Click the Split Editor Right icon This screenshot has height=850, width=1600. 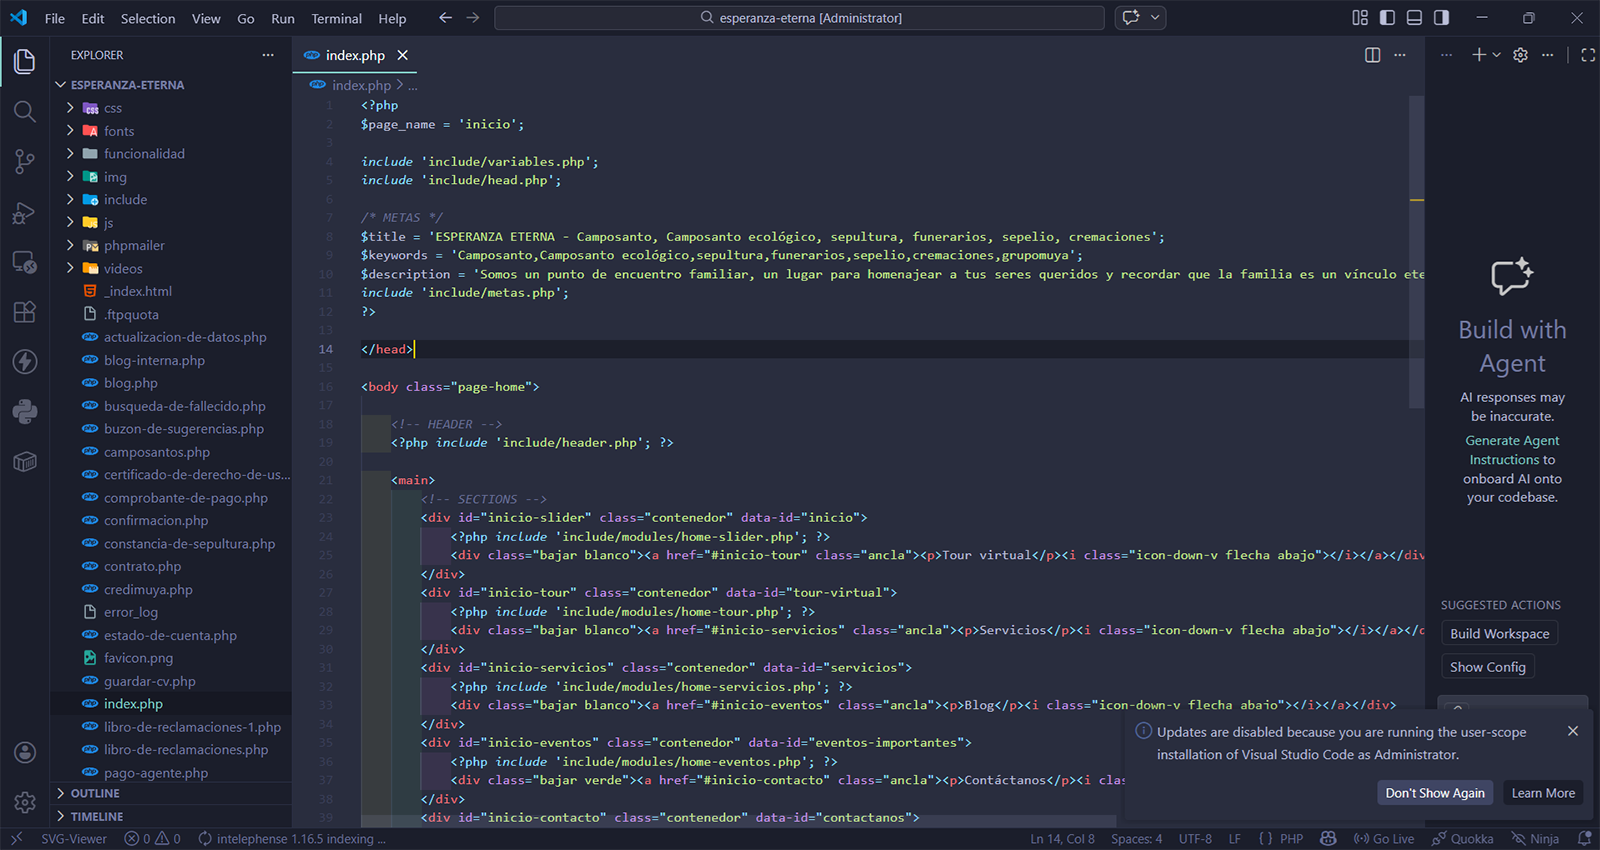tap(1373, 55)
